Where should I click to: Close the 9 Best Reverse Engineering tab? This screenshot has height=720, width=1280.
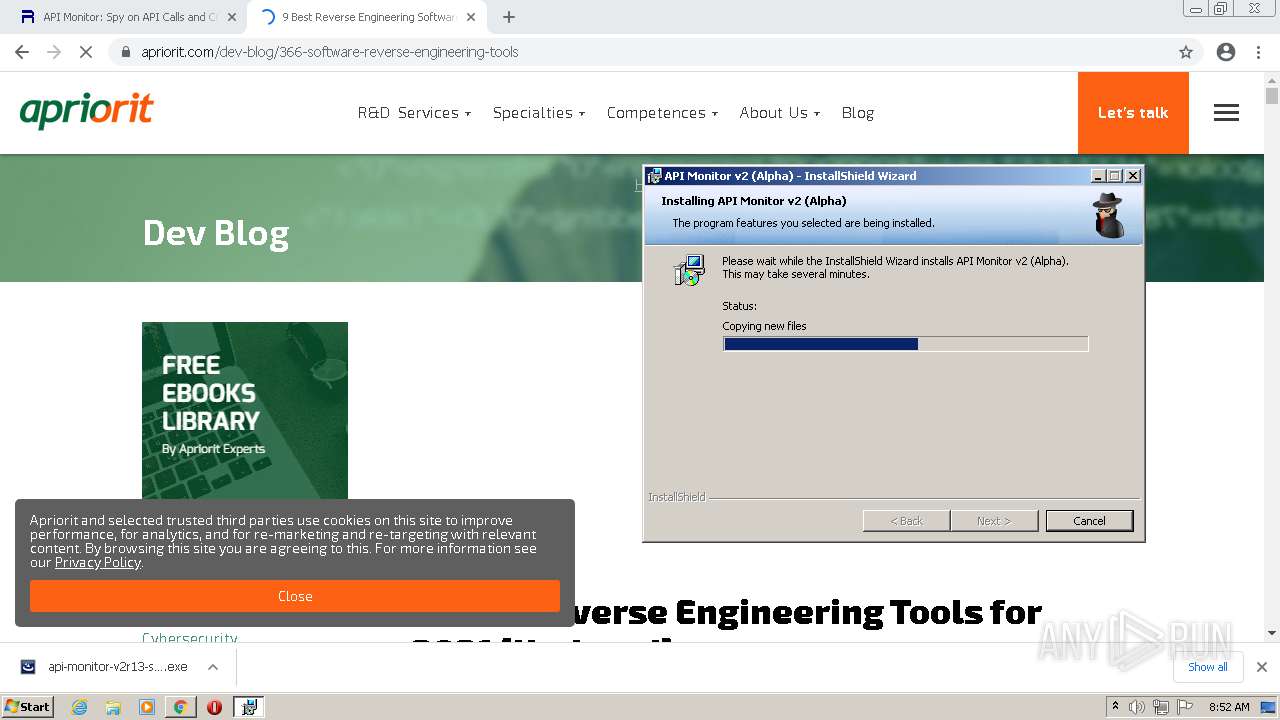tap(471, 17)
